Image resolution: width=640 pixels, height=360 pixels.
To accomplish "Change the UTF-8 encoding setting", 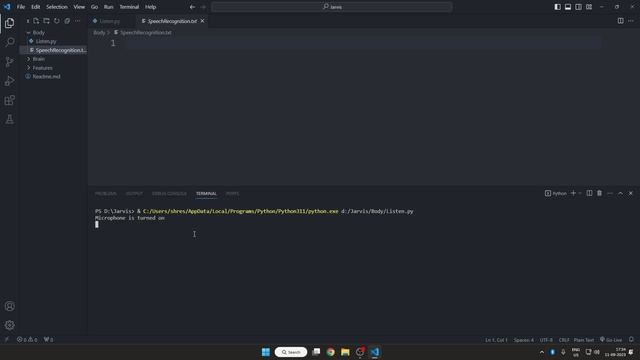I will pyautogui.click(x=546, y=340).
